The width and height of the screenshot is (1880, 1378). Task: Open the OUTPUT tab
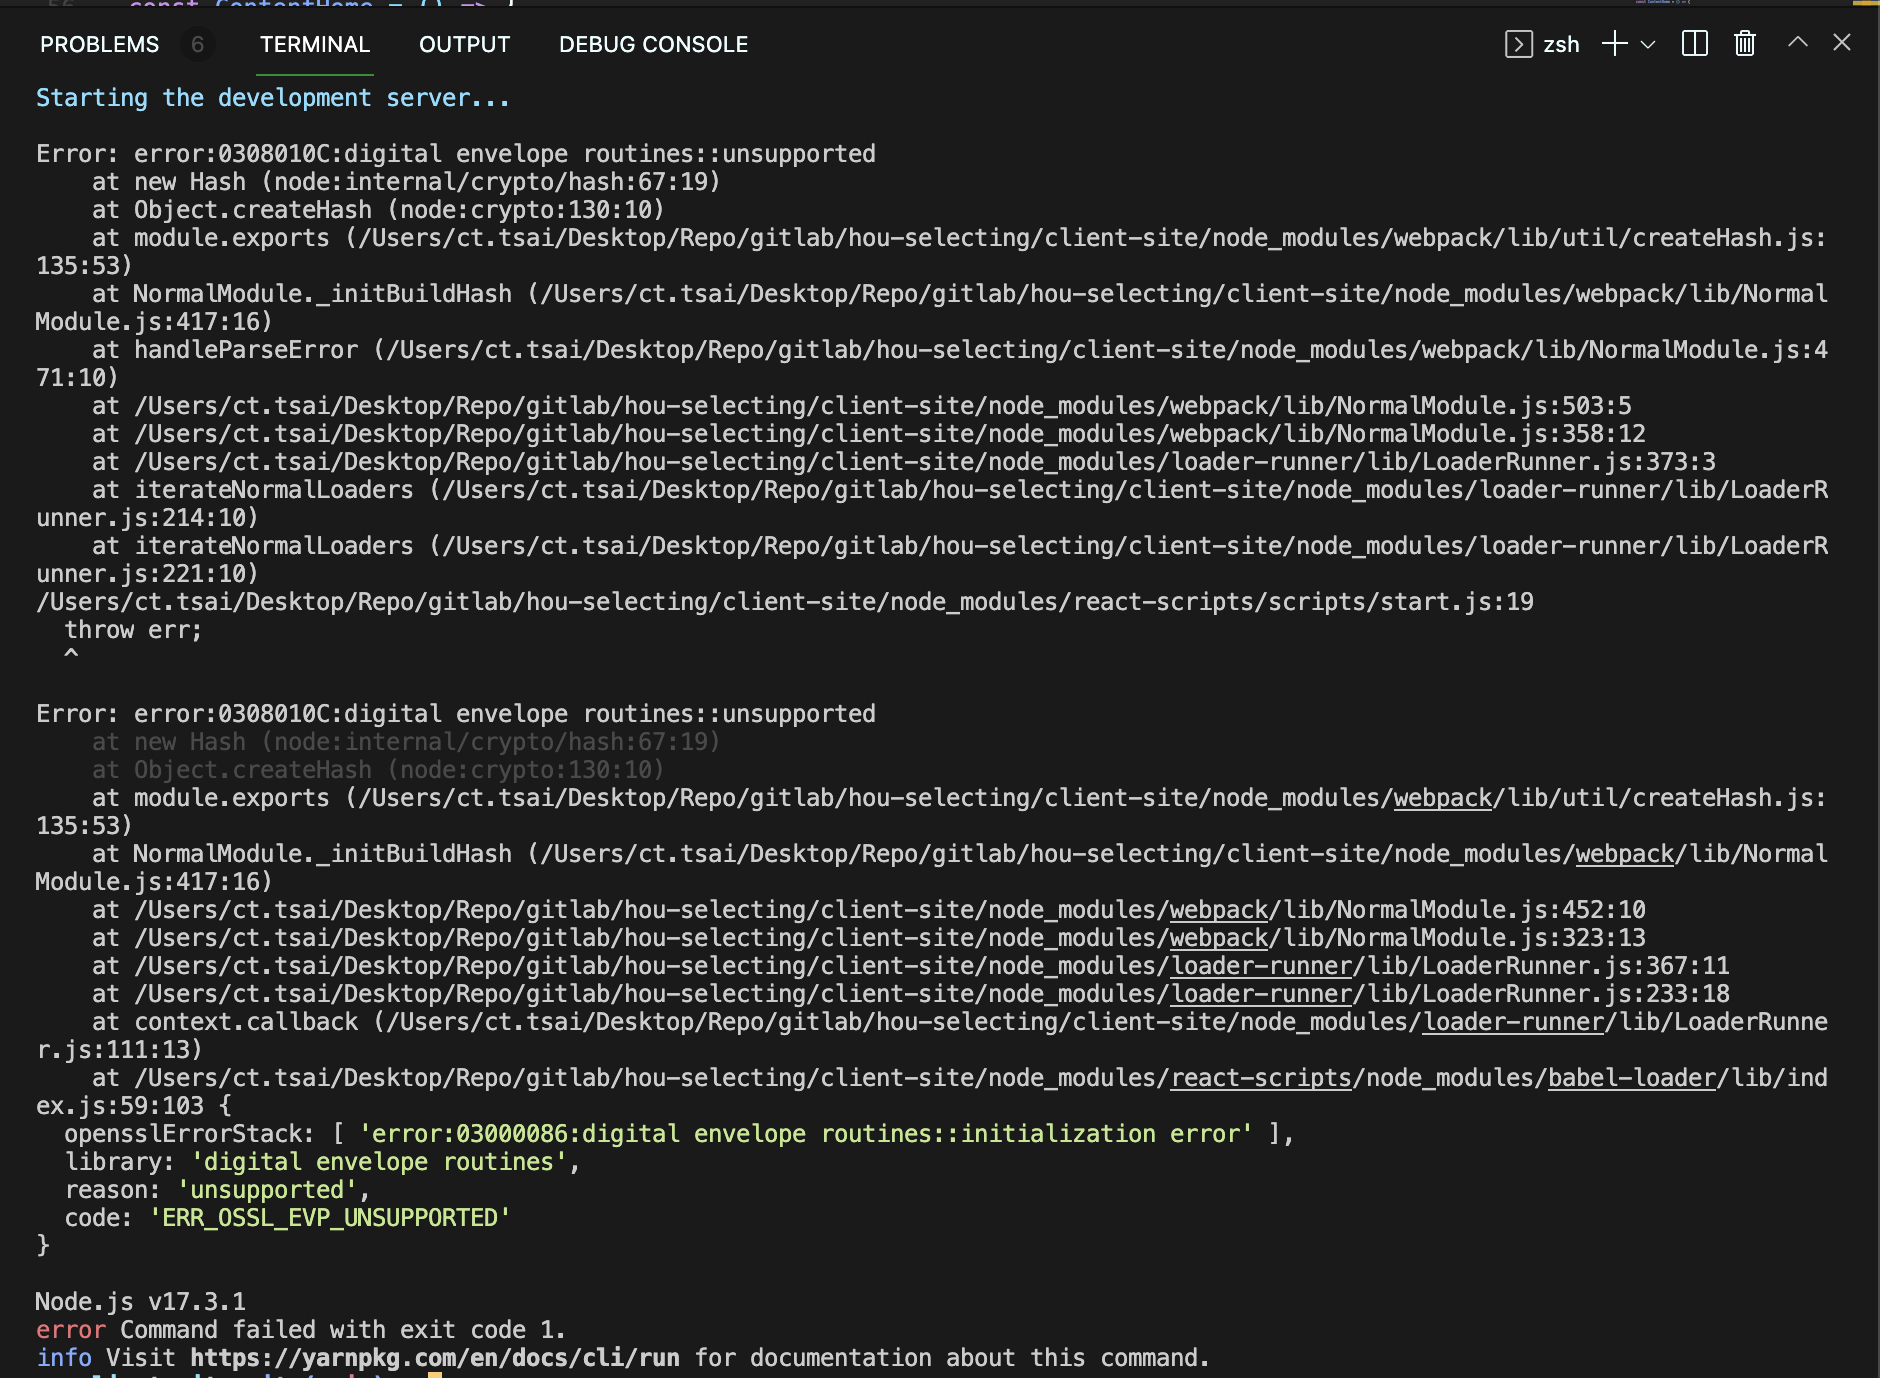click(464, 44)
